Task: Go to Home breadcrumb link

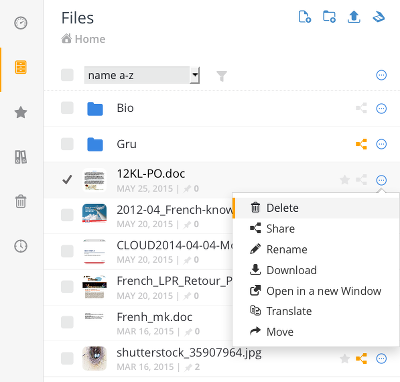Action: click(x=90, y=39)
